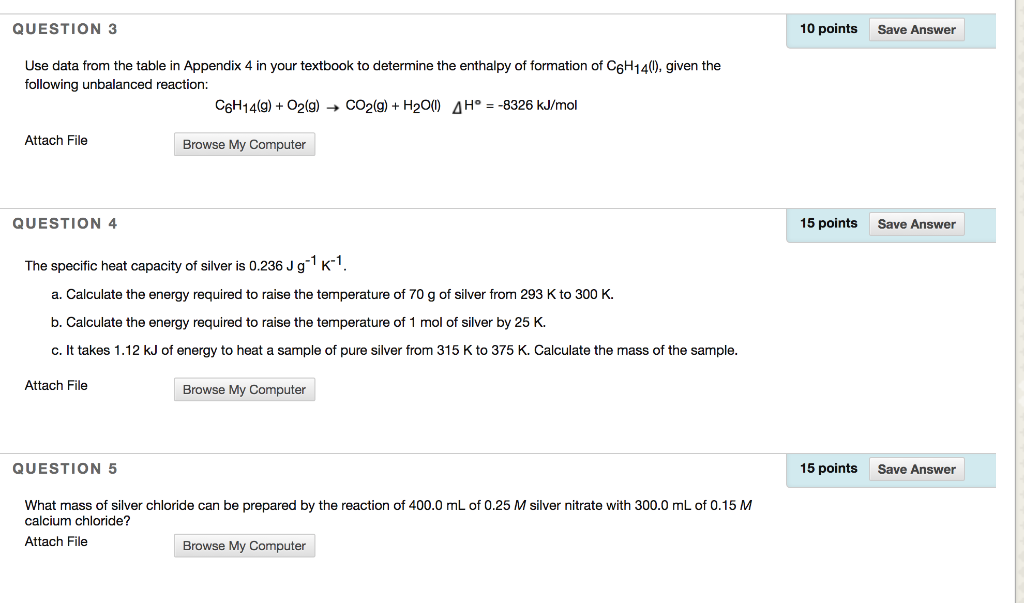Click the 10 points label for Question 3
This screenshot has width=1024, height=603.
pyautogui.click(x=828, y=29)
